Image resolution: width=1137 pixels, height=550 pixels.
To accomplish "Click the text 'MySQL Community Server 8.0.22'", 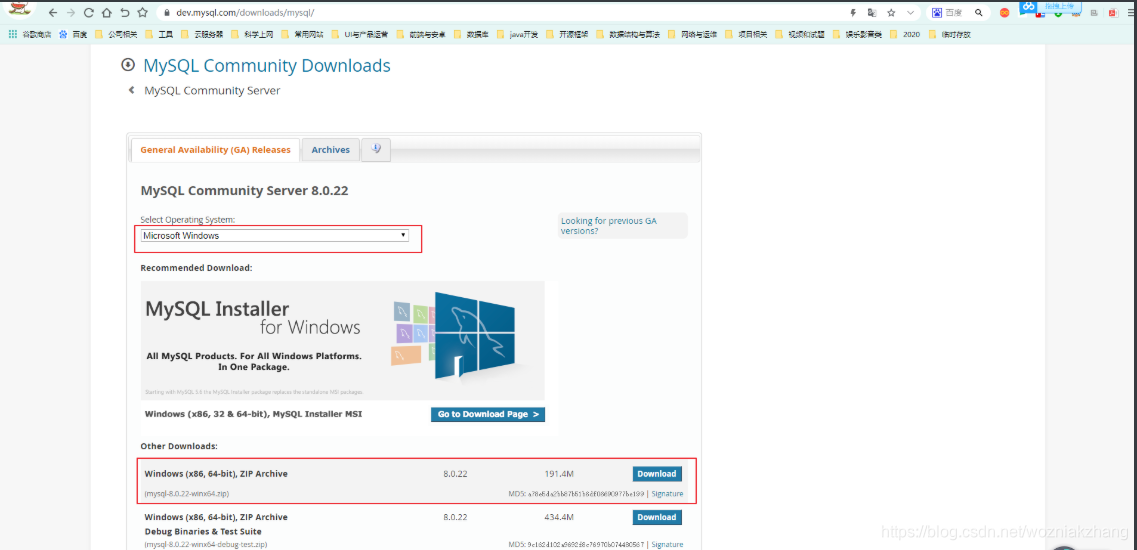I will click(246, 192).
